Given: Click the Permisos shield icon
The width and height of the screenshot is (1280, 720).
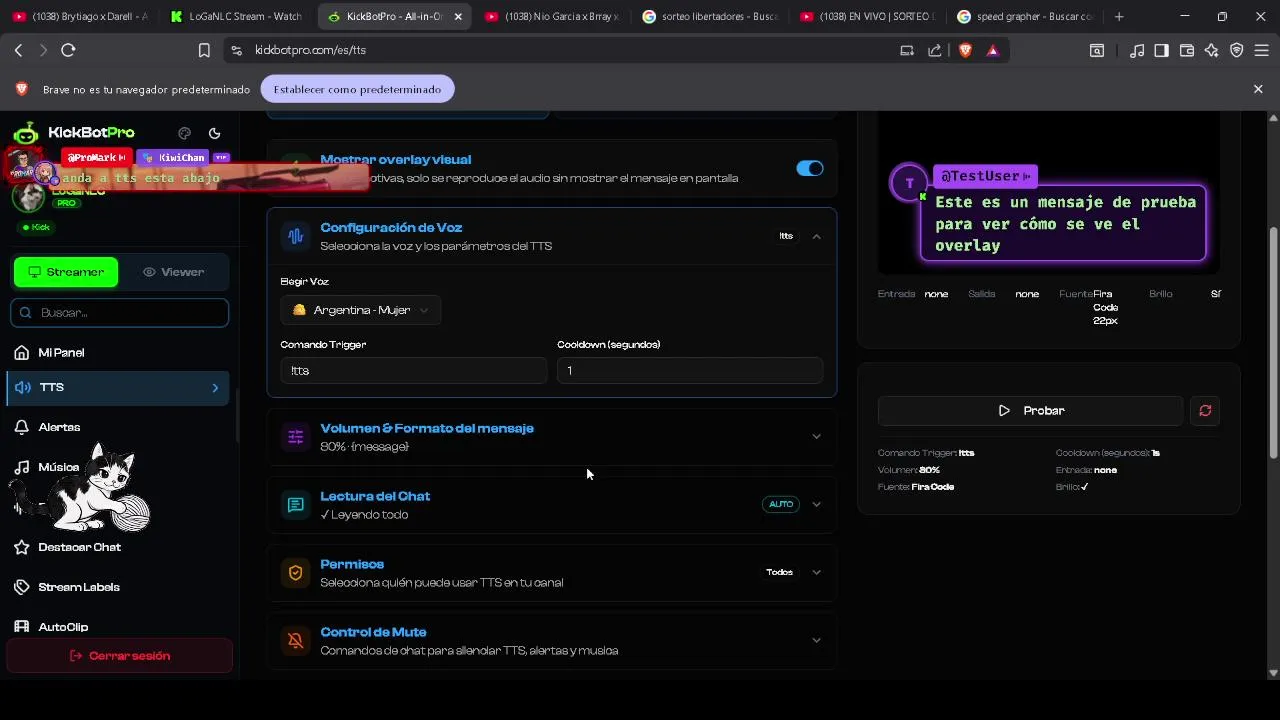Looking at the screenshot, I should [x=295, y=573].
